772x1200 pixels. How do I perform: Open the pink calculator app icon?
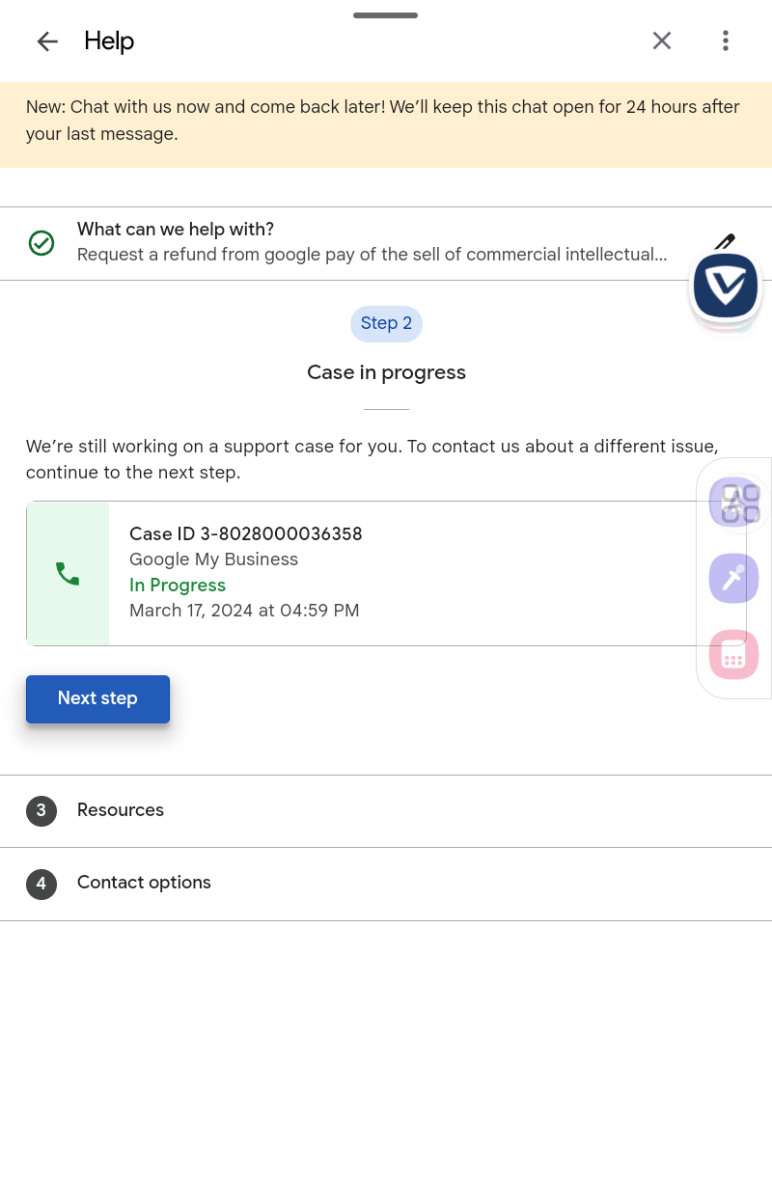(734, 654)
